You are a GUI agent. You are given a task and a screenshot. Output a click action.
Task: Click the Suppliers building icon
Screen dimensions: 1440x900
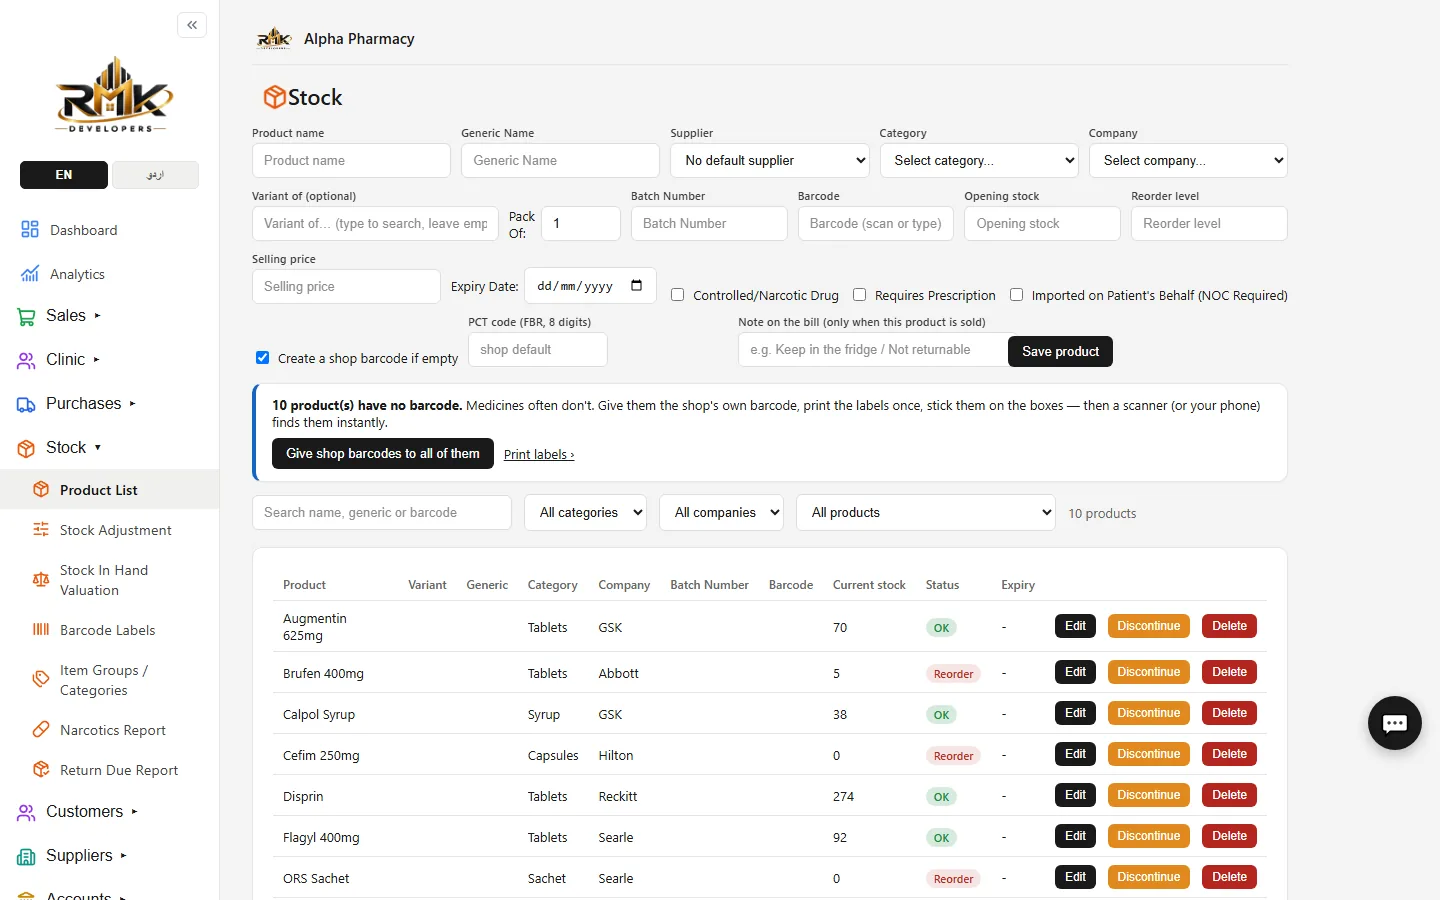26,856
